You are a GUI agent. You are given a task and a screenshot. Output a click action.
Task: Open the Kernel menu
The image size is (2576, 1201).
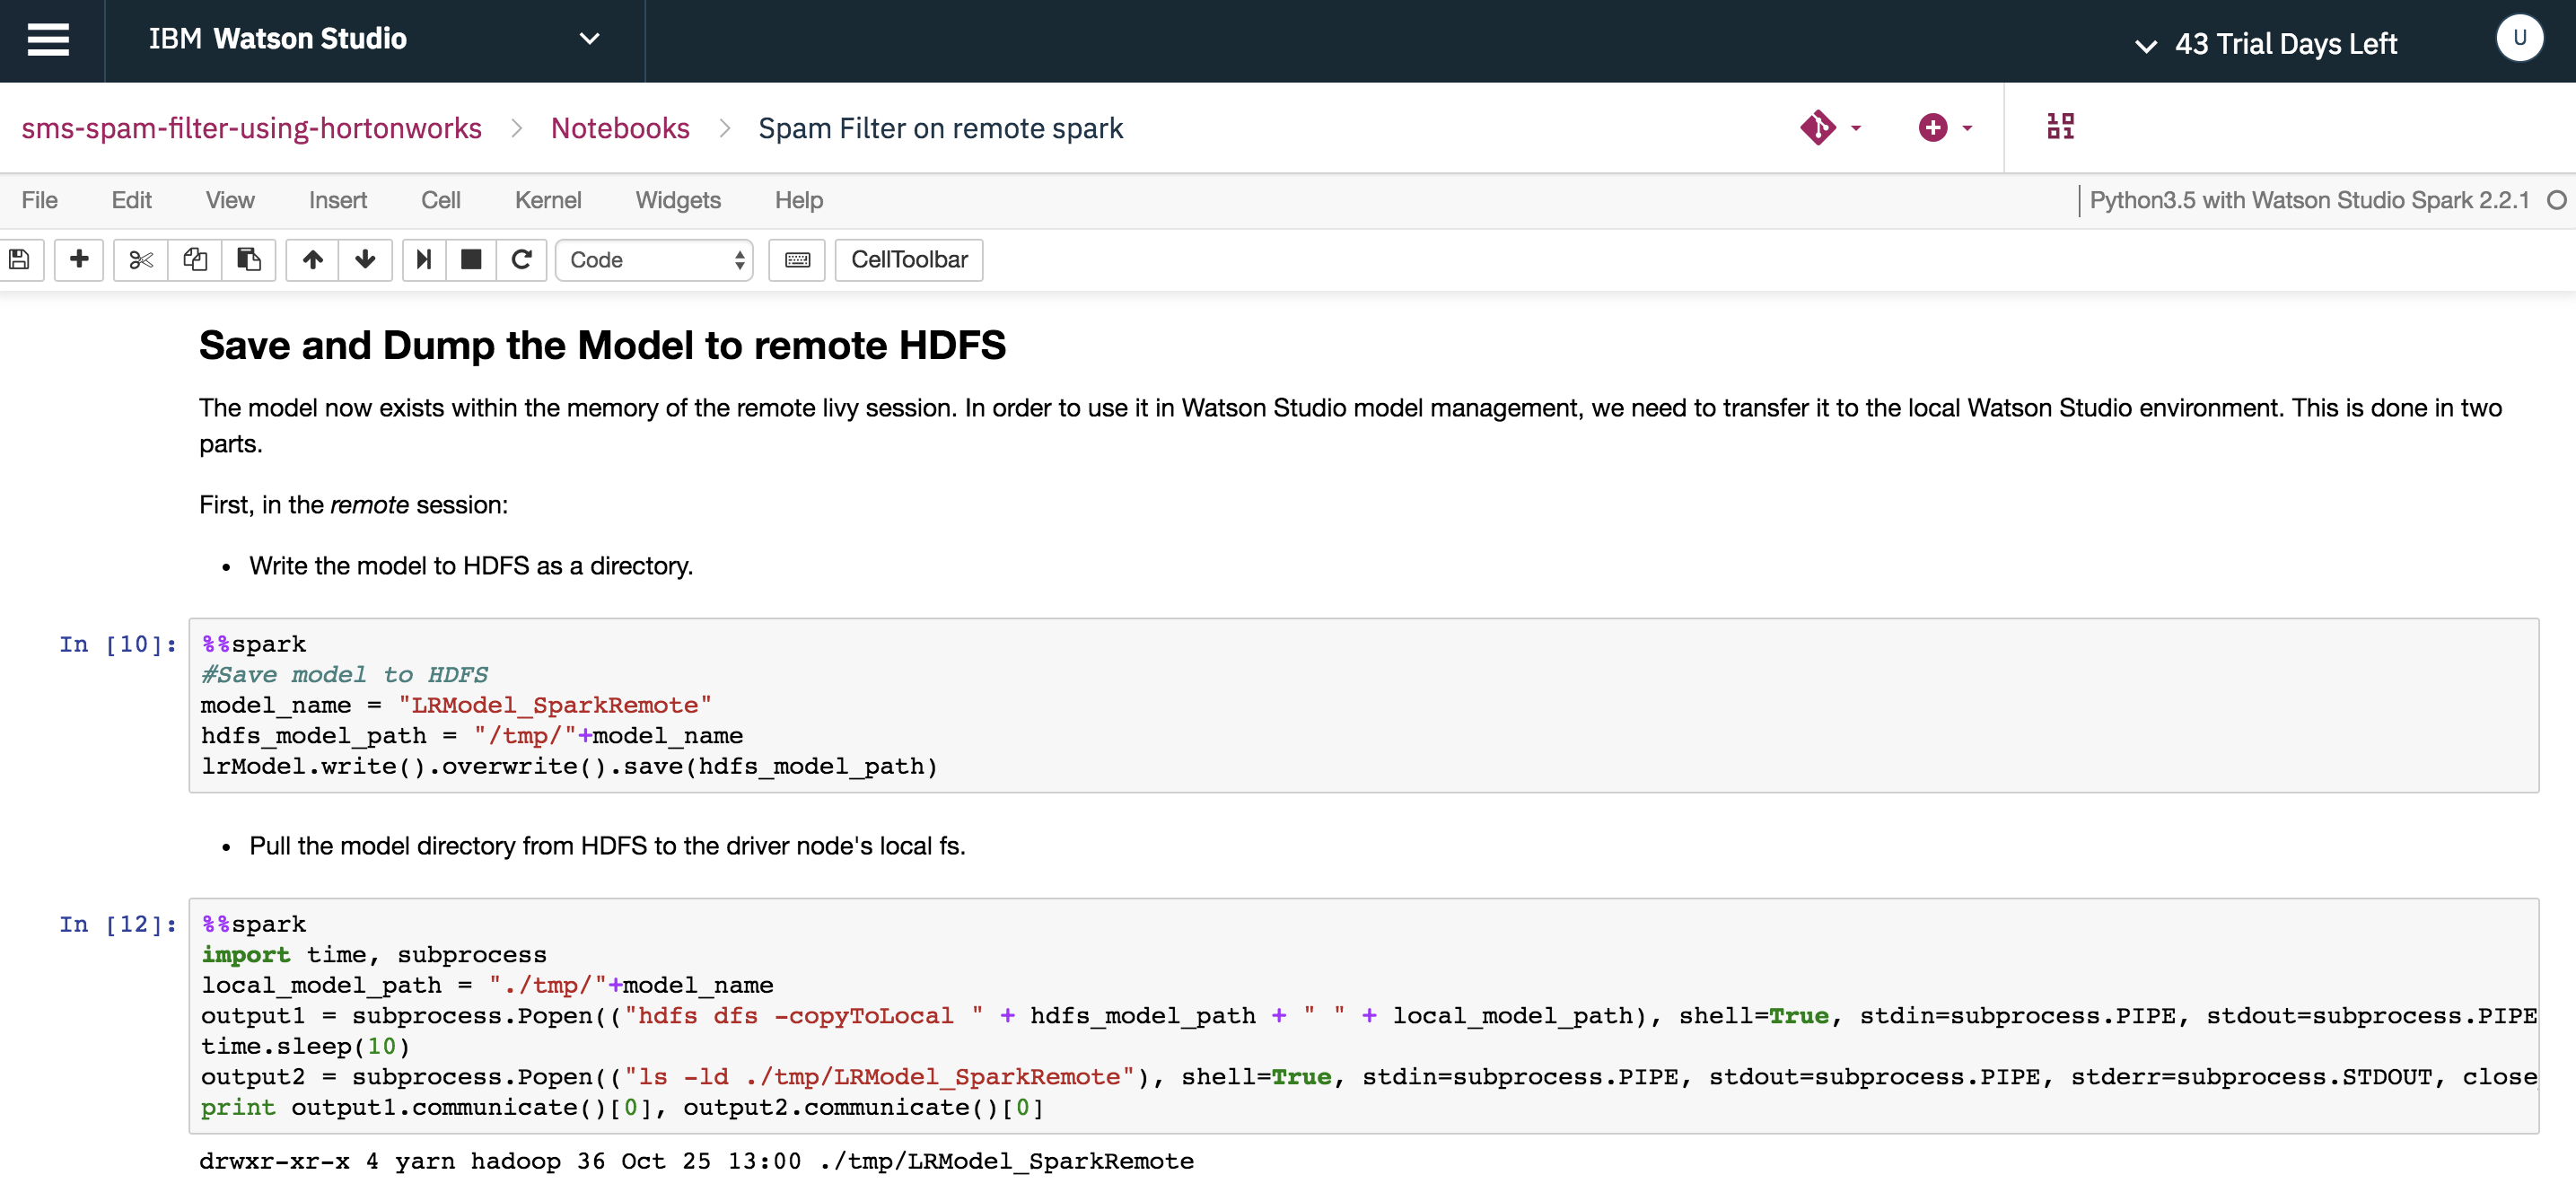pos(547,200)
